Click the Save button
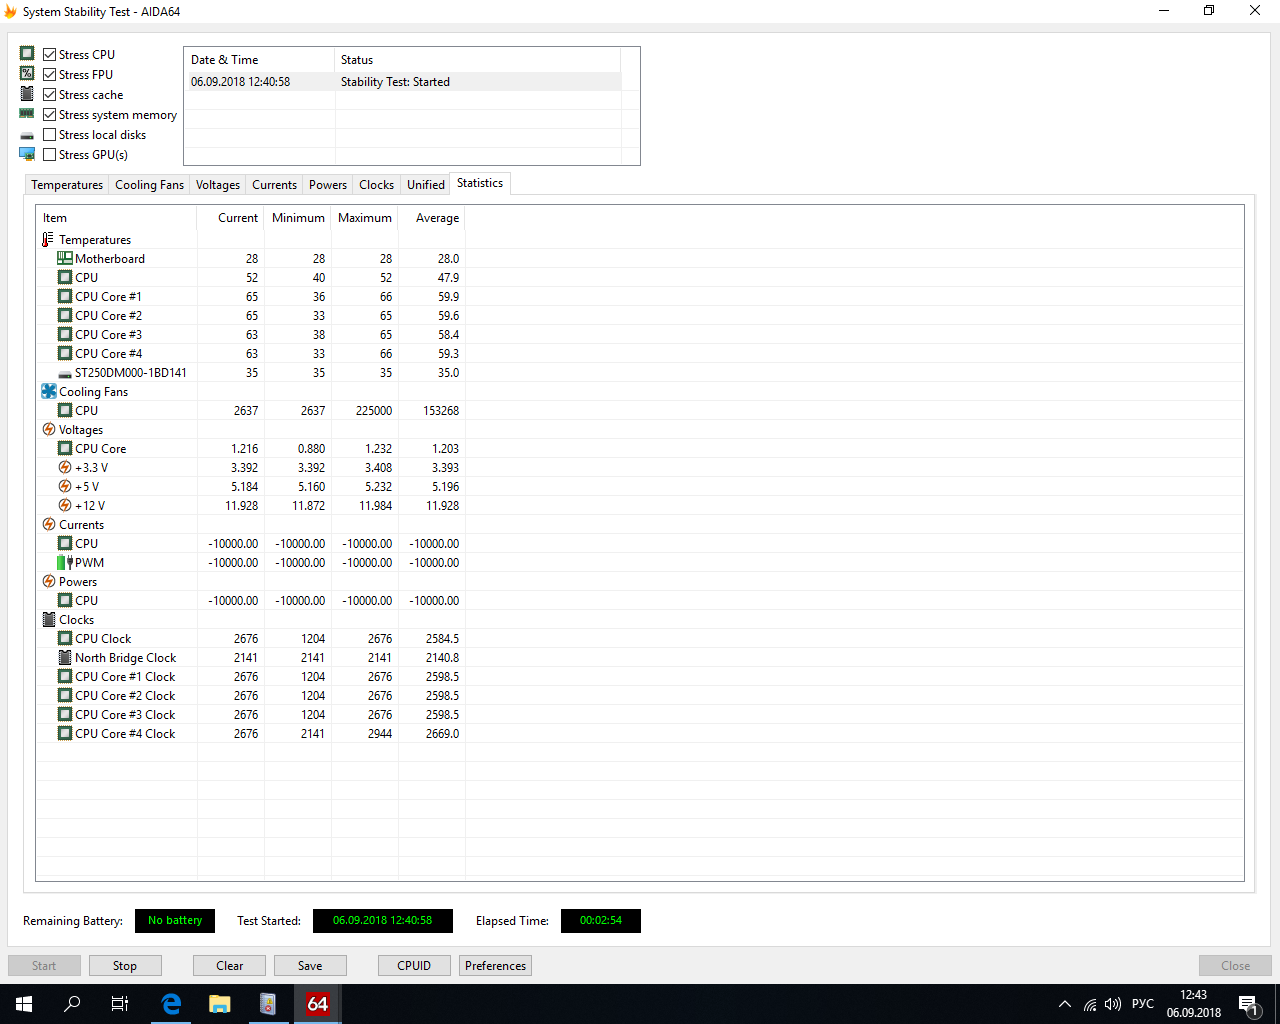 (310, 965)
